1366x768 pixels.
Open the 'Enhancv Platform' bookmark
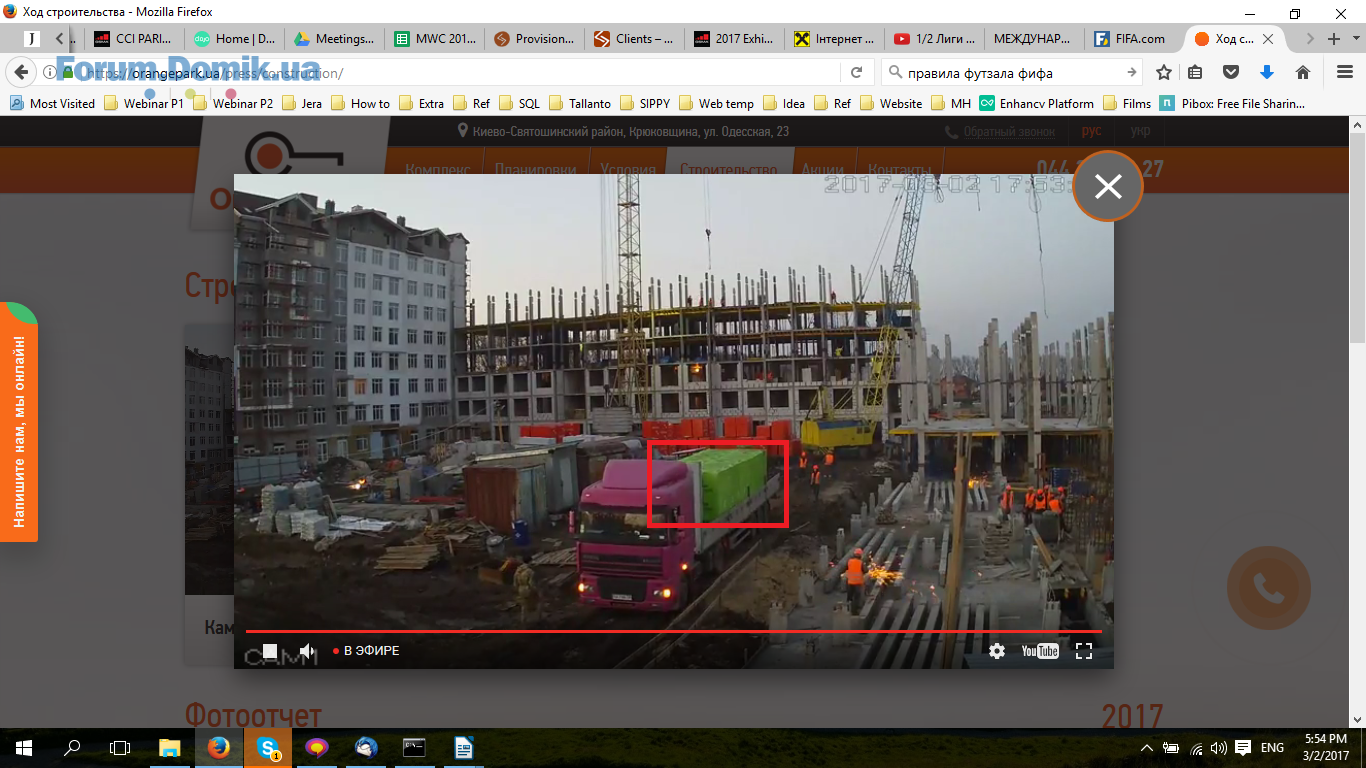pyautogui.click(x=1037, y=103)
